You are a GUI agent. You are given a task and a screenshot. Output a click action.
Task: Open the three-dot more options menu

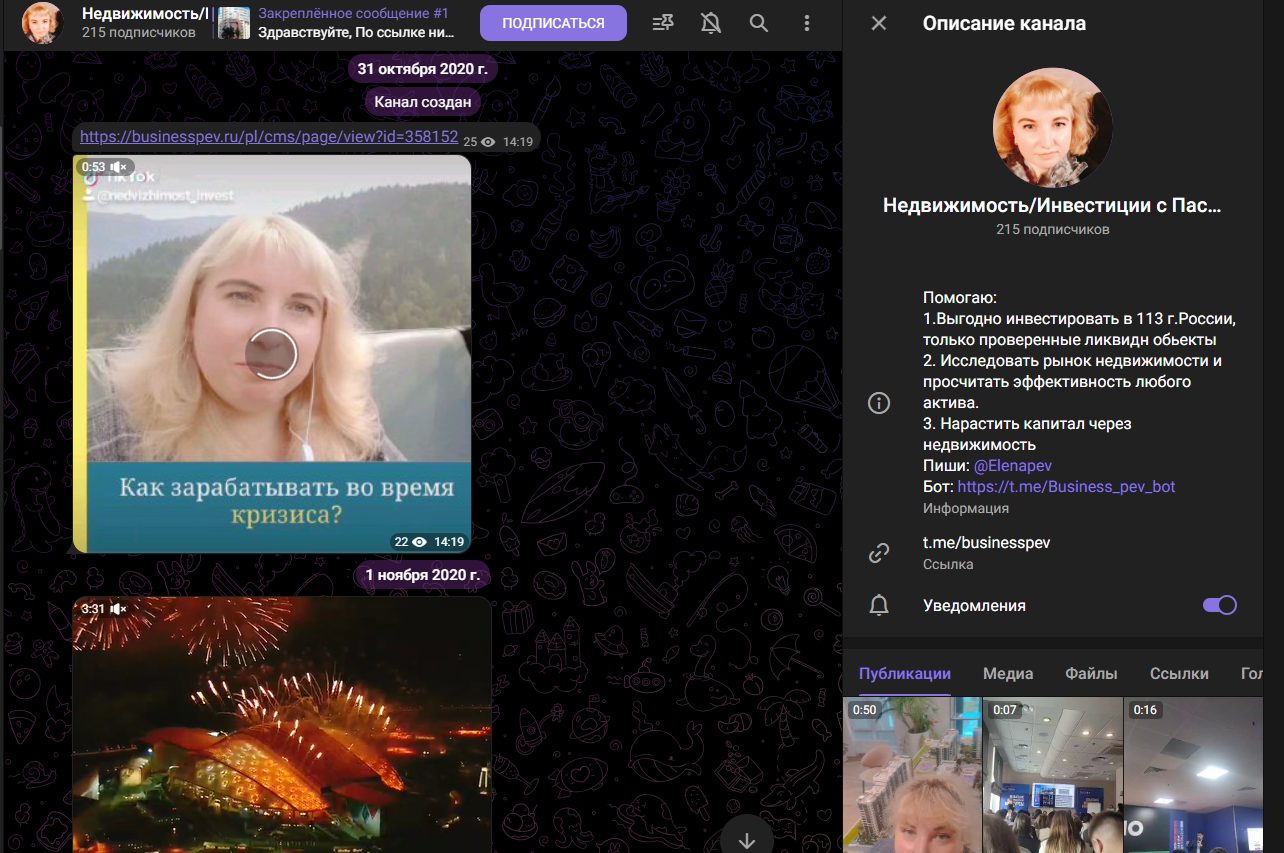807,23
